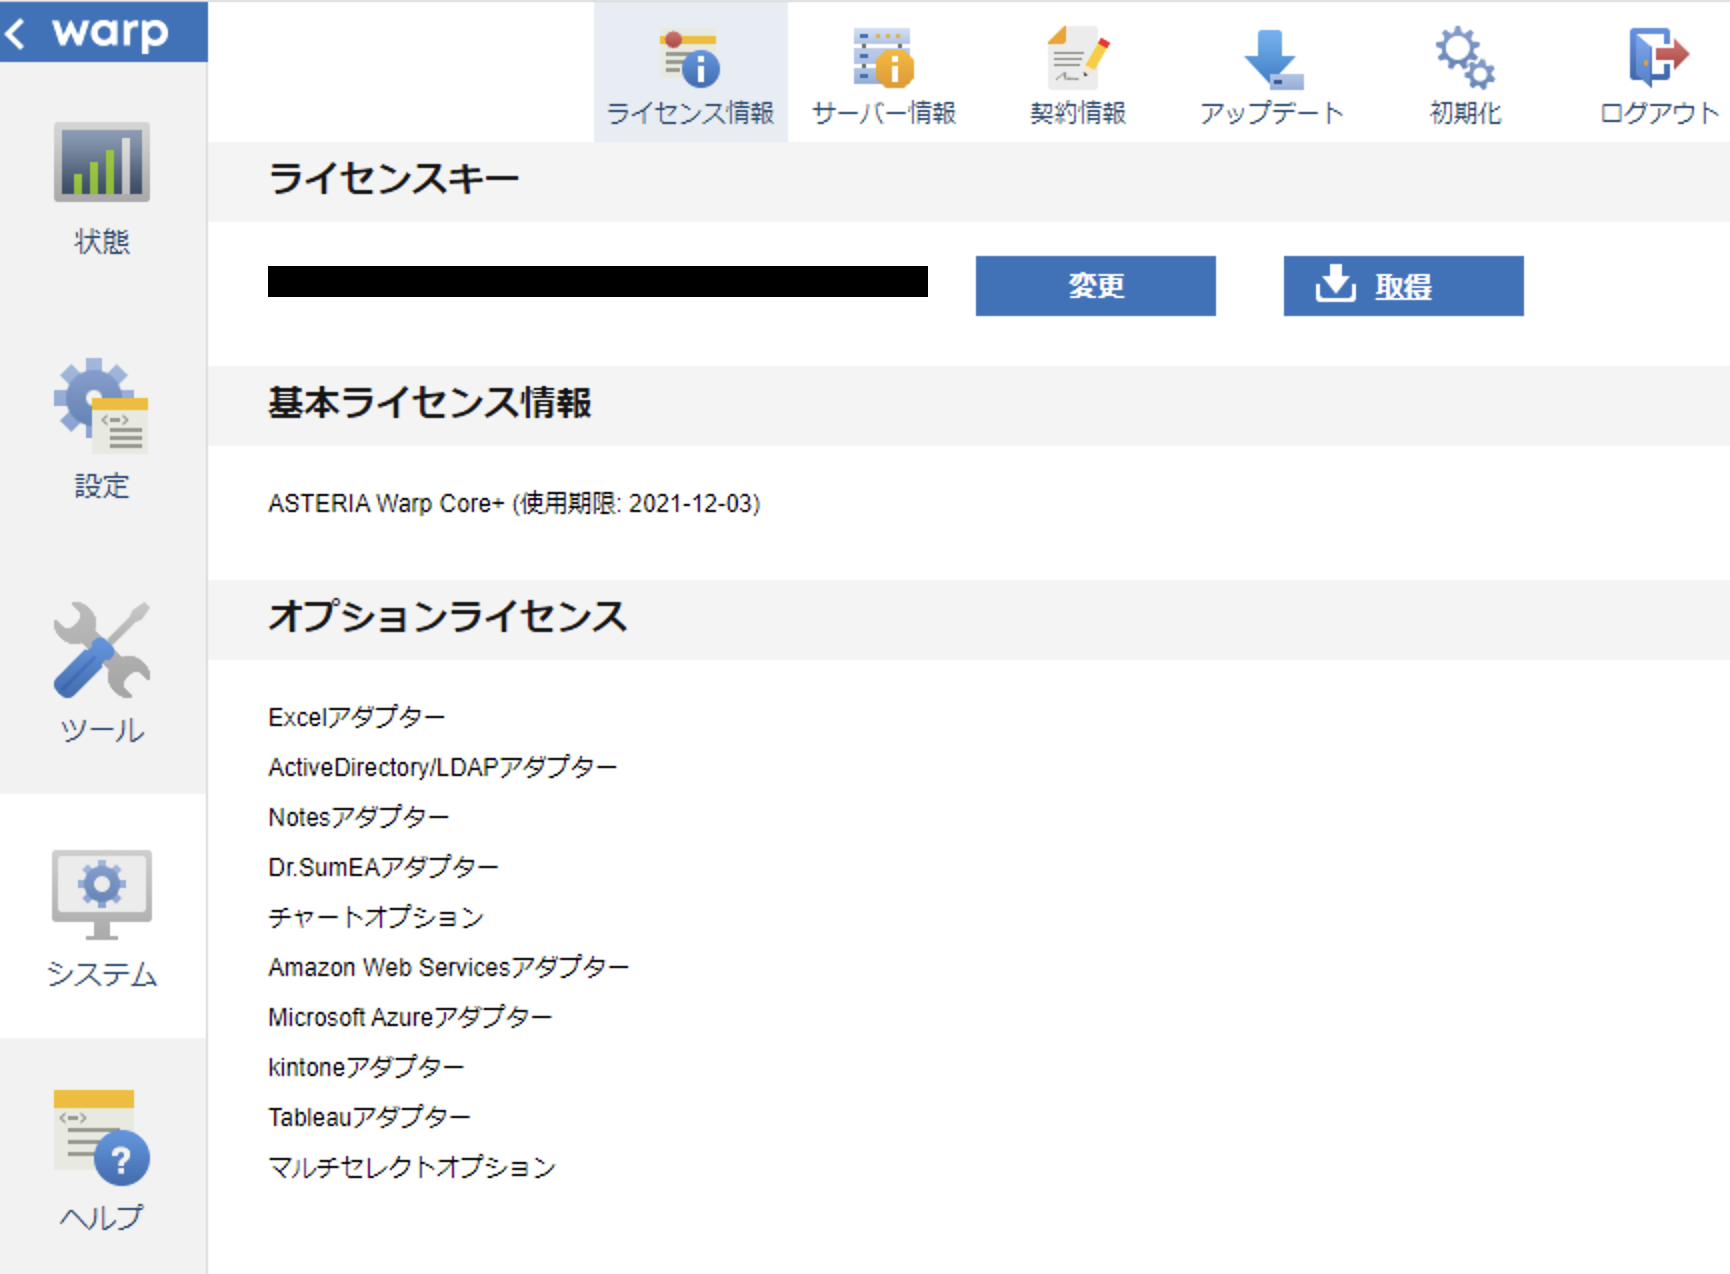Click the Notesアダプター entry

click(358, 817)
